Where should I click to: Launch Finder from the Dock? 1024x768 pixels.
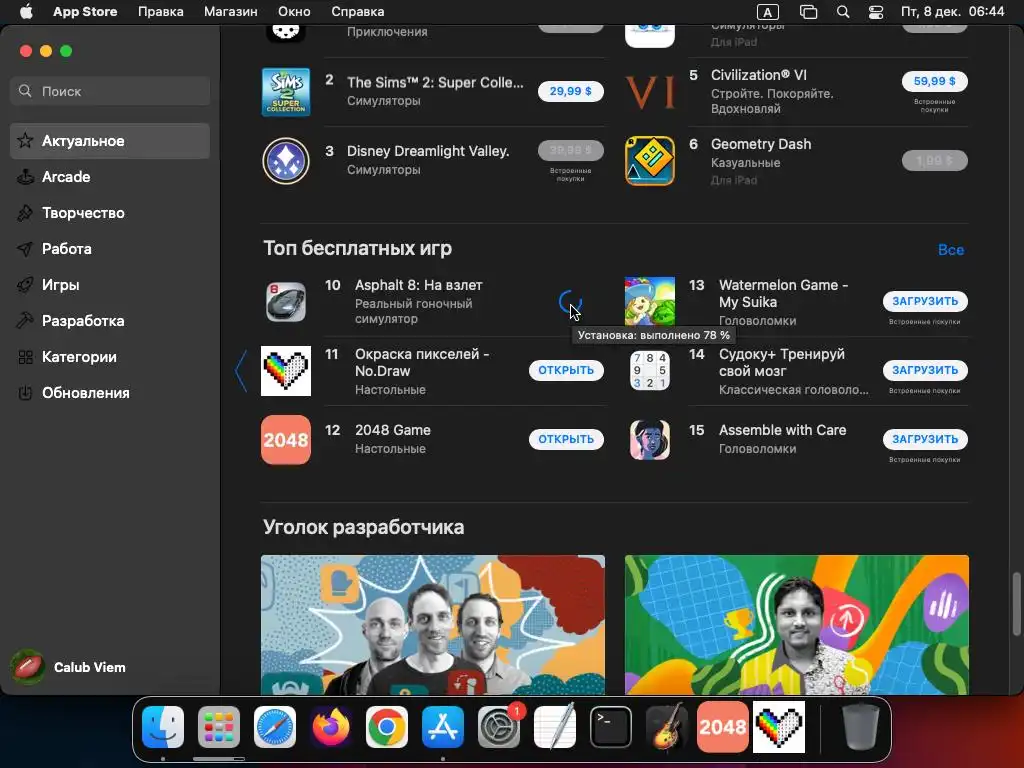[163, 727]
